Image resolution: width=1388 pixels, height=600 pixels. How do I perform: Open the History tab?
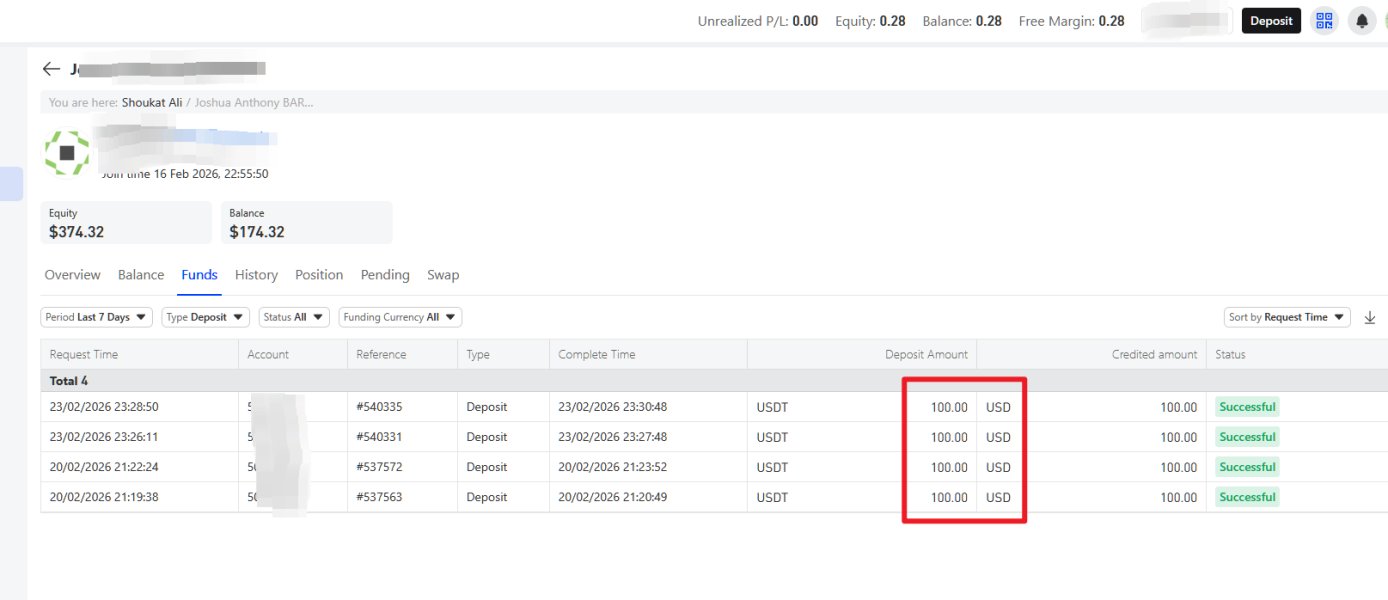(256, 275)
